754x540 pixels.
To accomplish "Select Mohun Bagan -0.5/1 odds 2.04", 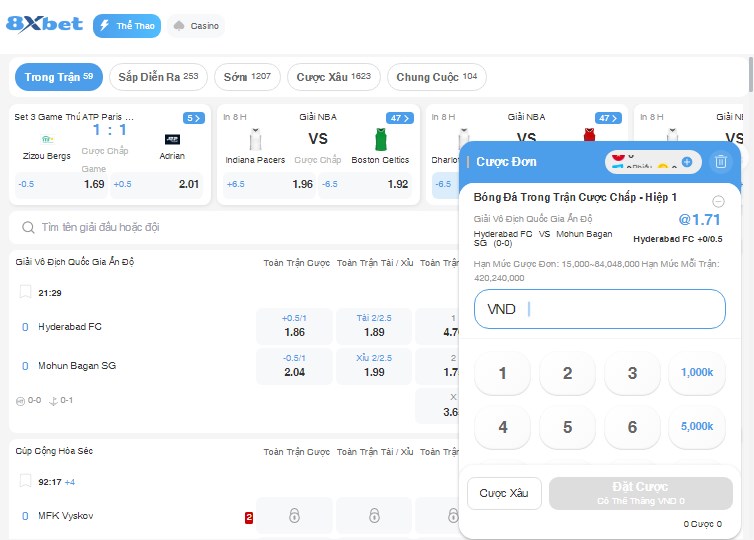I will 294,366.
